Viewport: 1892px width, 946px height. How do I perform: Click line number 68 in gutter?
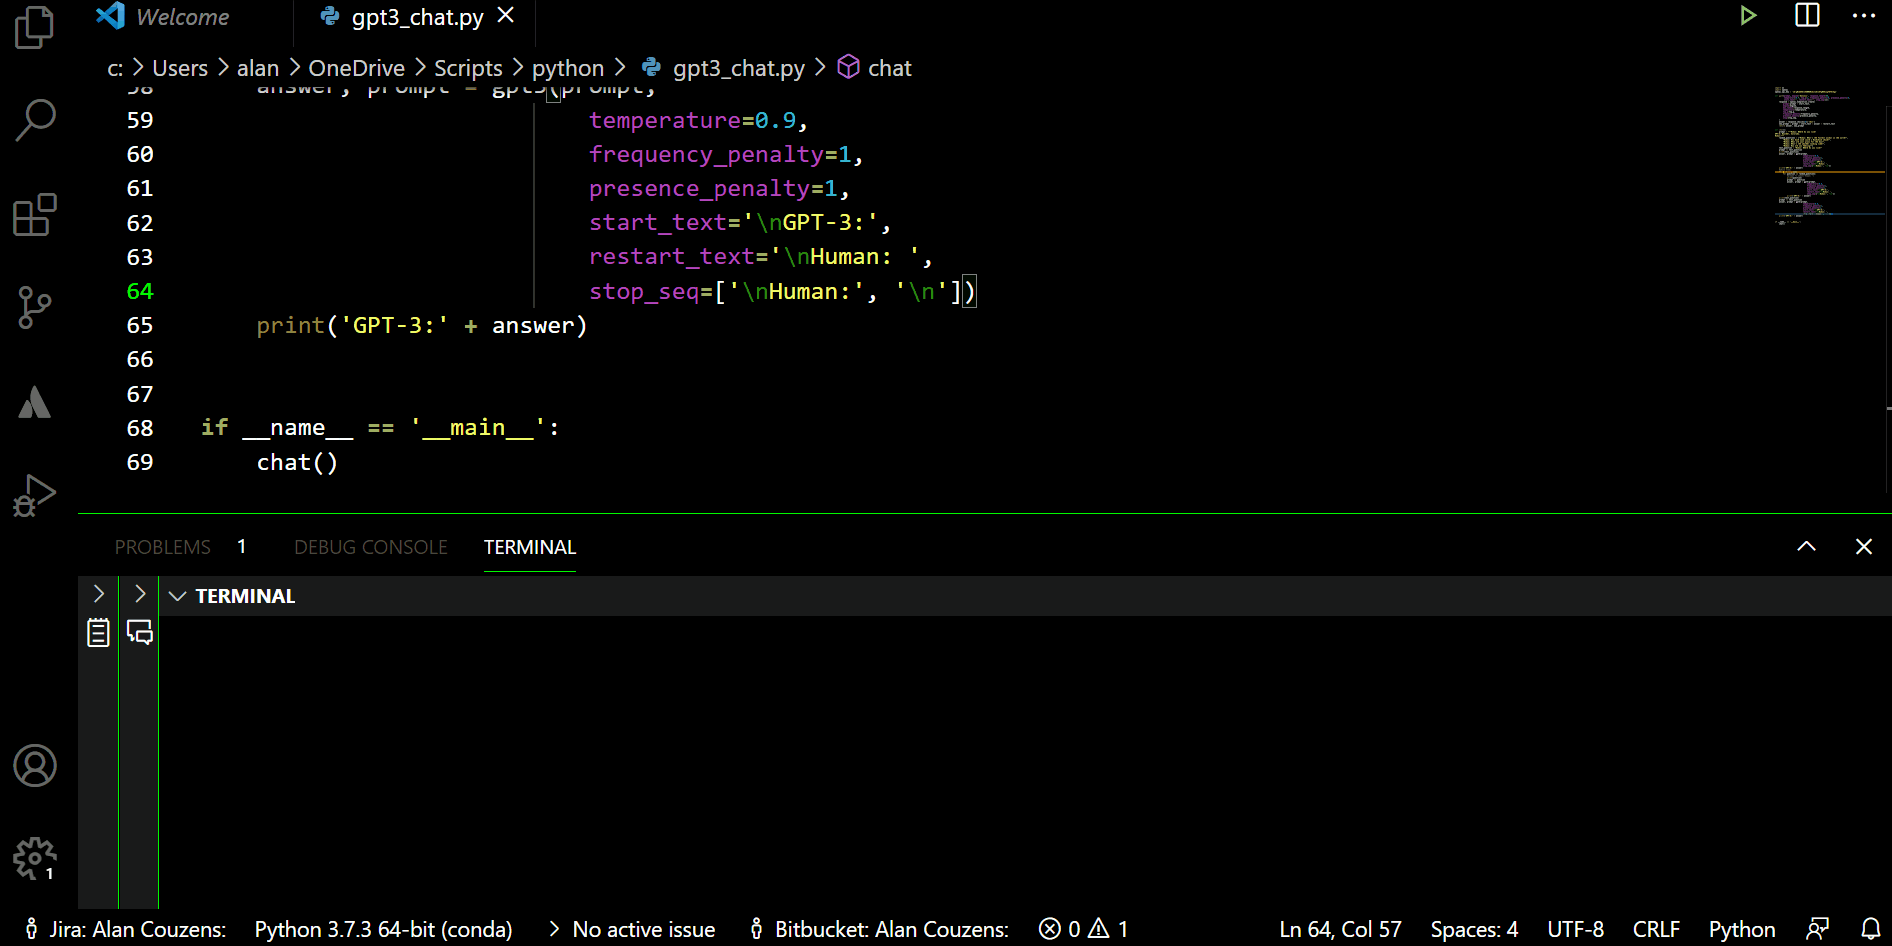coord(140,428)
